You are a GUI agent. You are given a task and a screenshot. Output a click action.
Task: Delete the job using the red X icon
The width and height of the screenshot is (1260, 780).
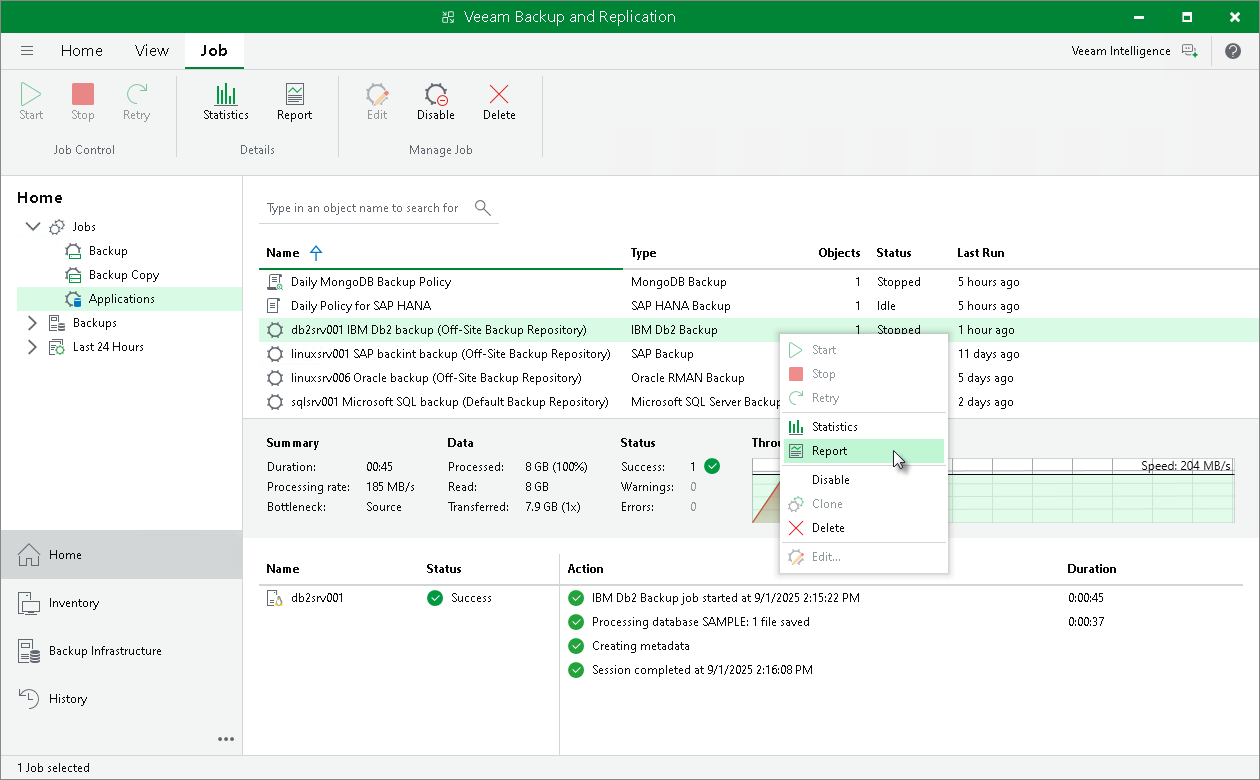pyautogui.click(x=499, y=100)
